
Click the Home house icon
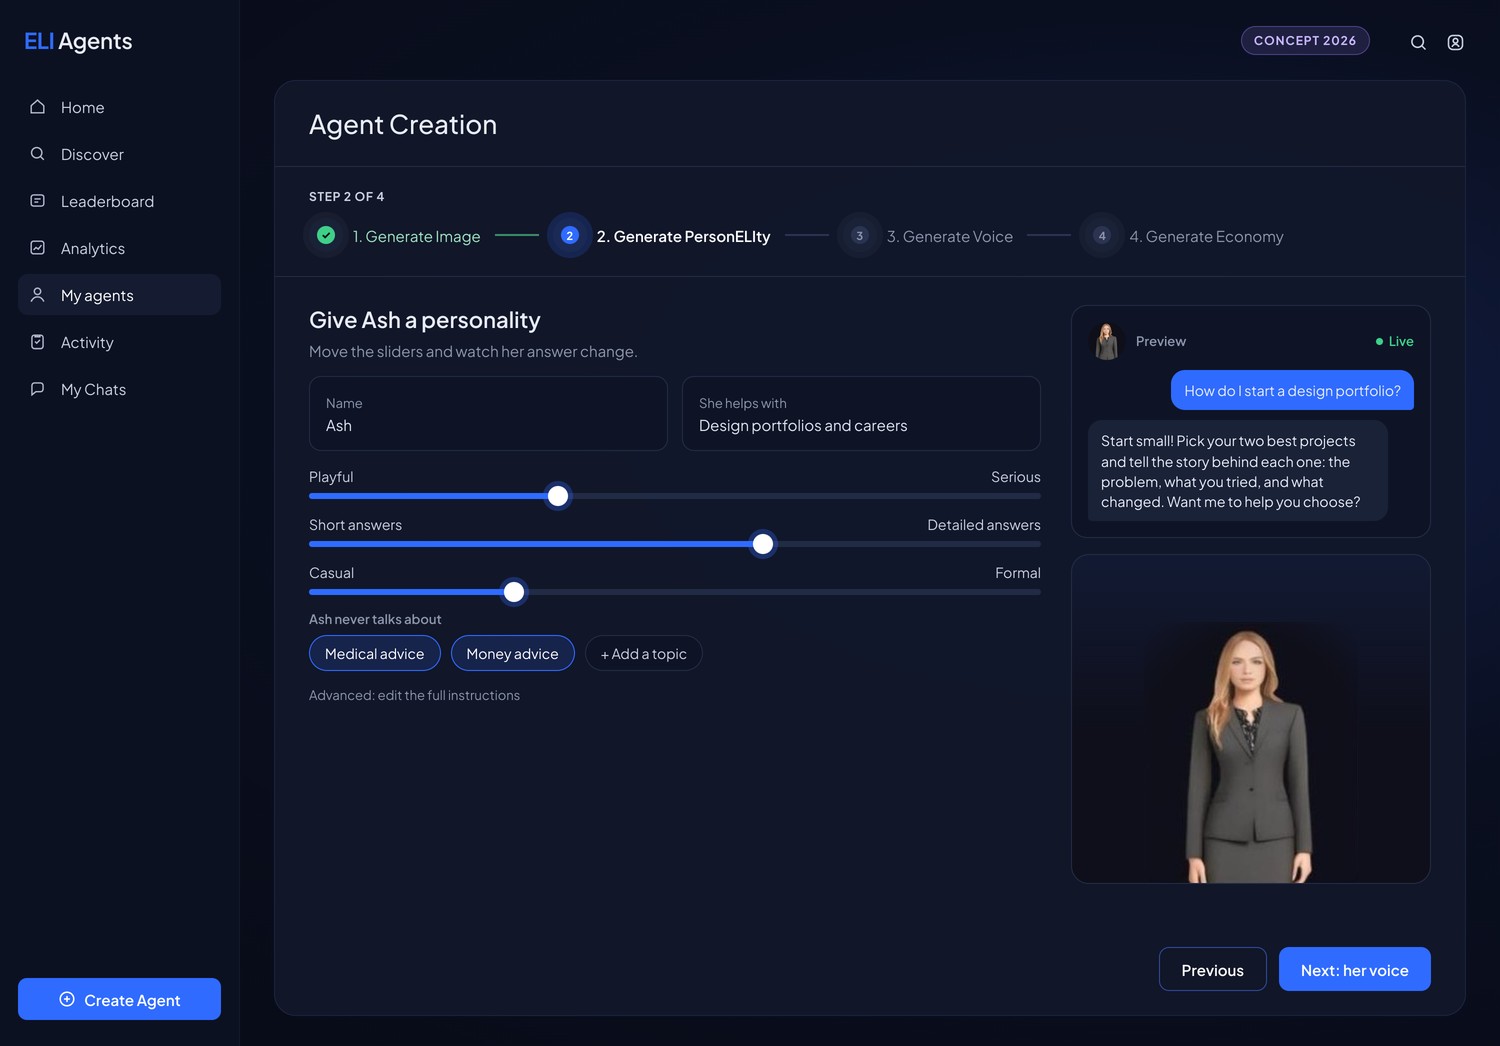[x=38, y=107]
